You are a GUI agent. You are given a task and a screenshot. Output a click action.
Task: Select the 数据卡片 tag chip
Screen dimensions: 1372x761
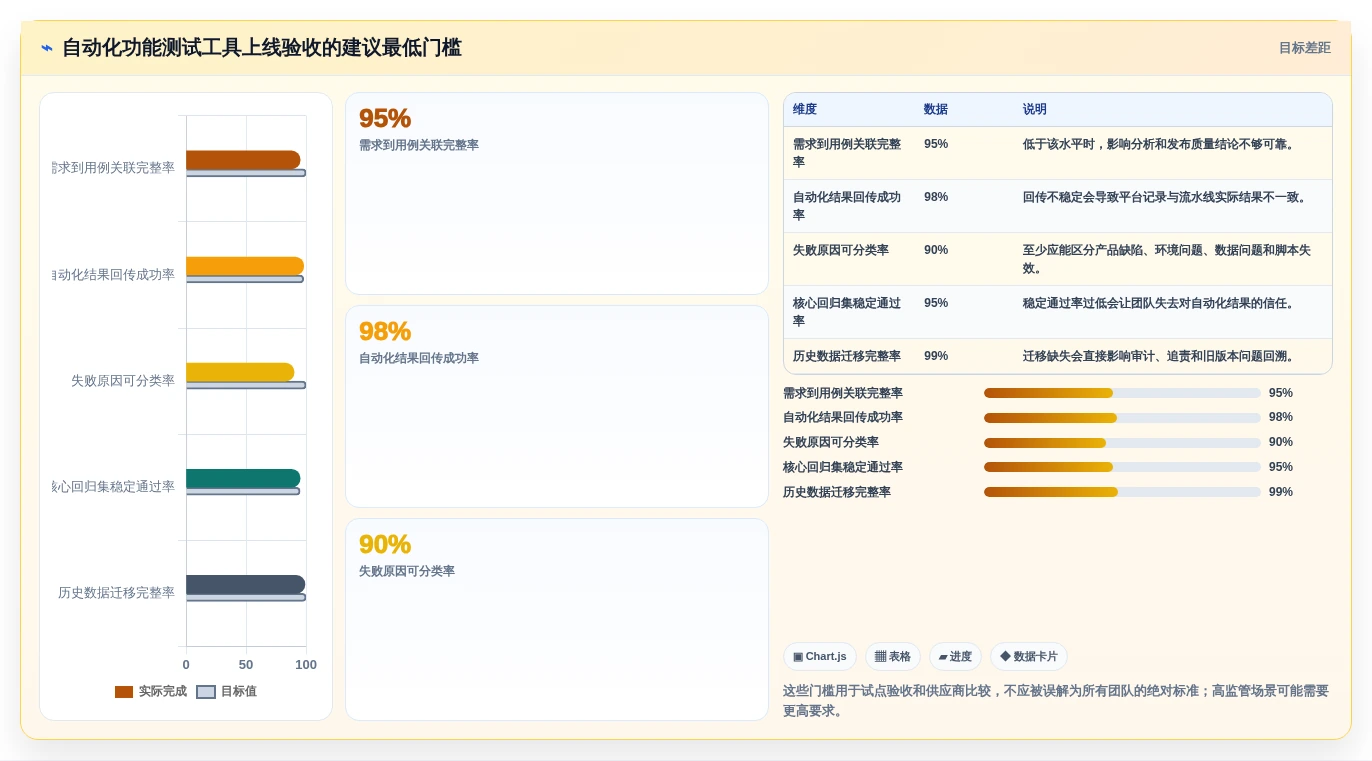1029,657
